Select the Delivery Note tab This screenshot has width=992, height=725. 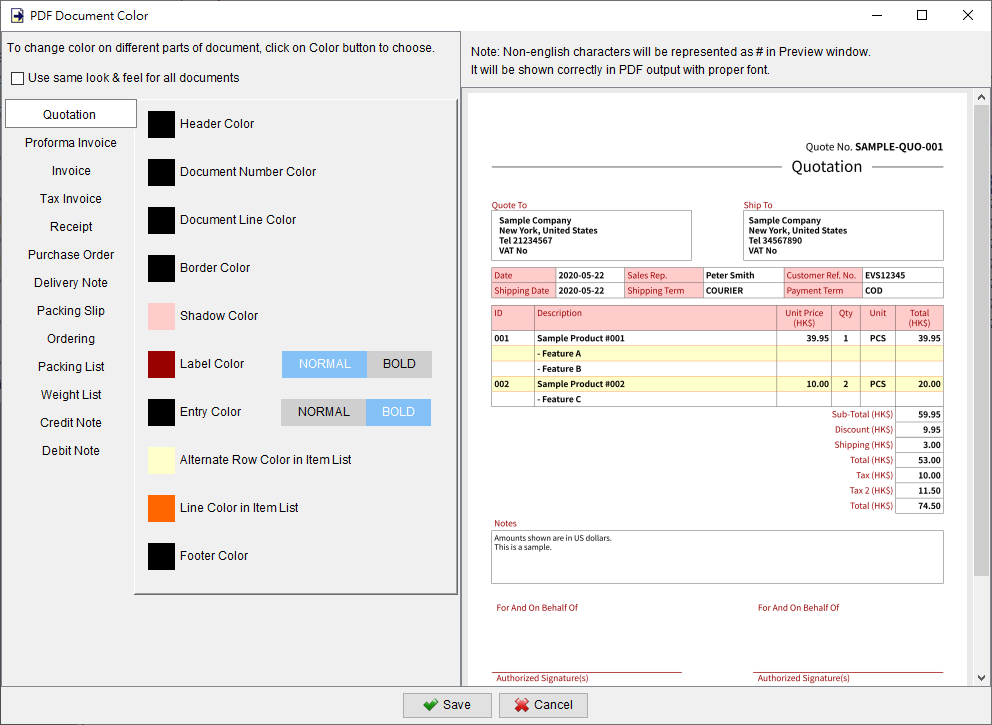(70, 283)
